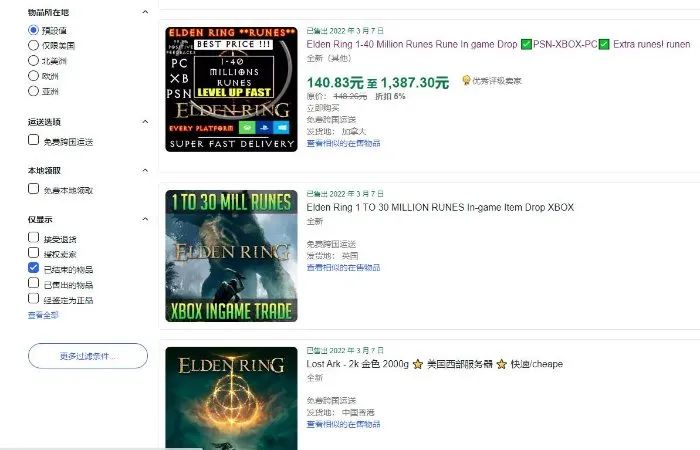Enable the 已售出的物品 checkbox
The width and height of the screenshot is (700, 450).
point(33,283)
